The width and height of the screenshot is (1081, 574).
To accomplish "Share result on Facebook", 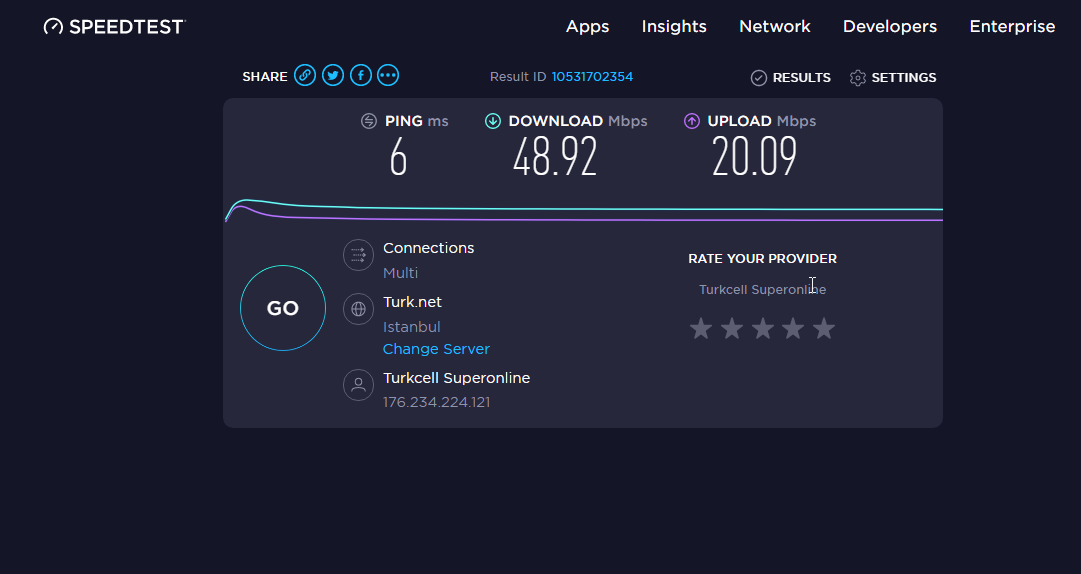I will (x=361, y=75).
